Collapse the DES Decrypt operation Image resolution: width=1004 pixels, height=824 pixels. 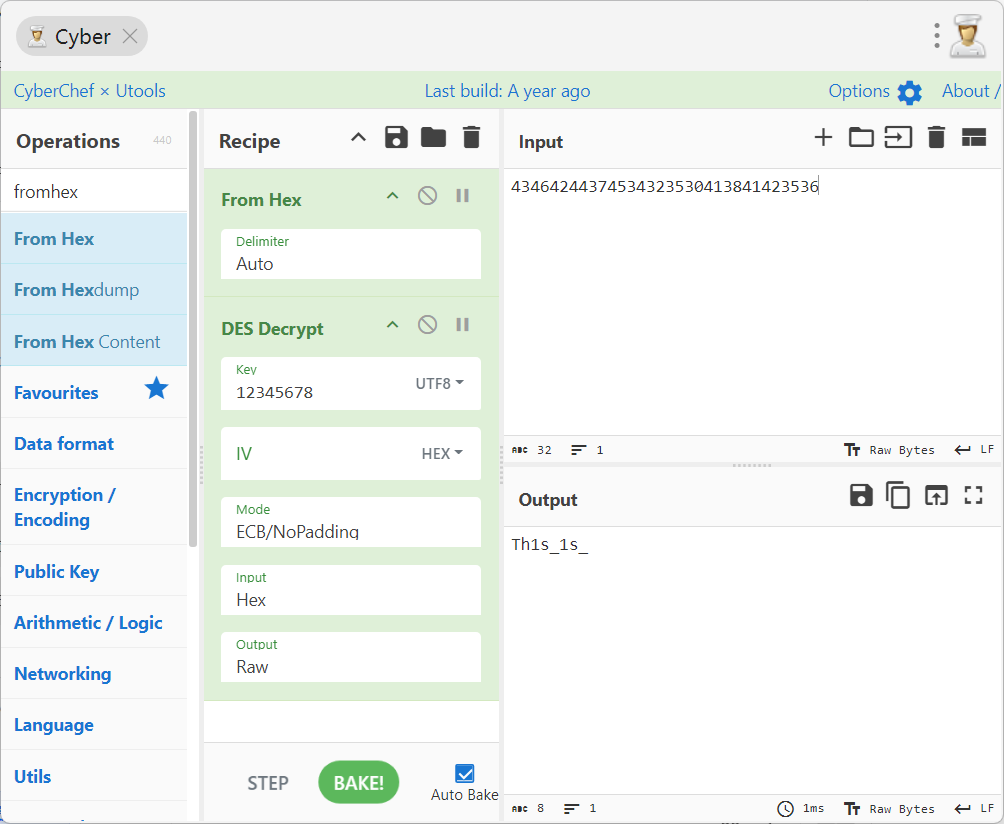[x=393, y=325]
